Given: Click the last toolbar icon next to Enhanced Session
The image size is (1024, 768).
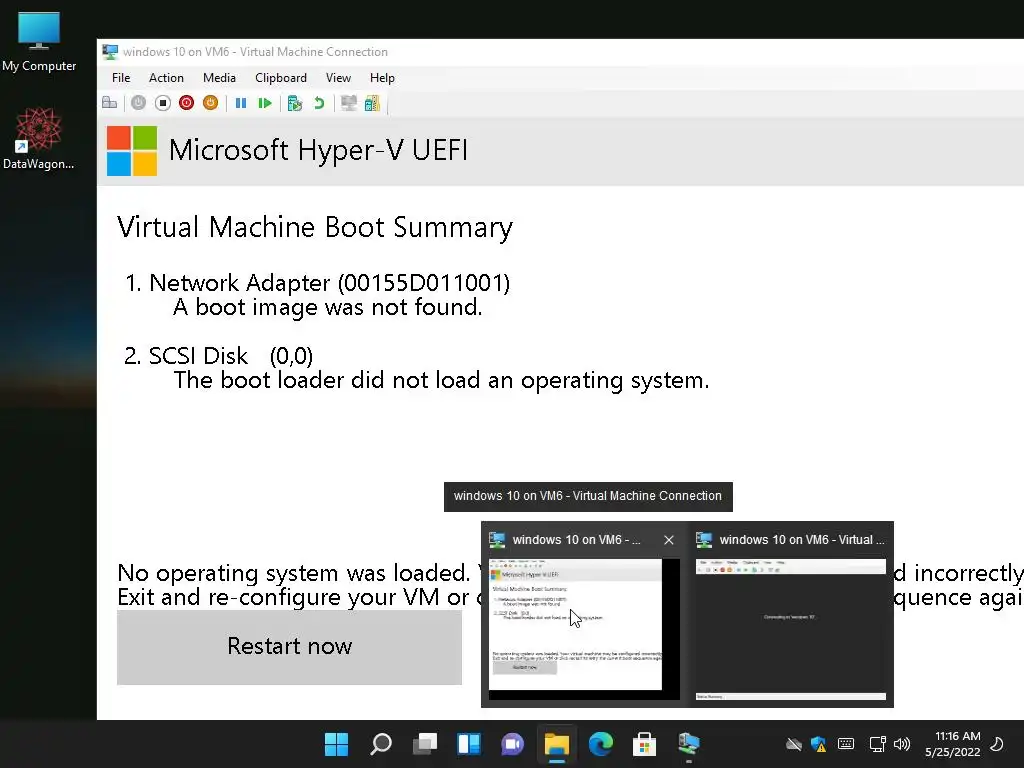Looking at the screenshot, I should (x=372, y=103).
